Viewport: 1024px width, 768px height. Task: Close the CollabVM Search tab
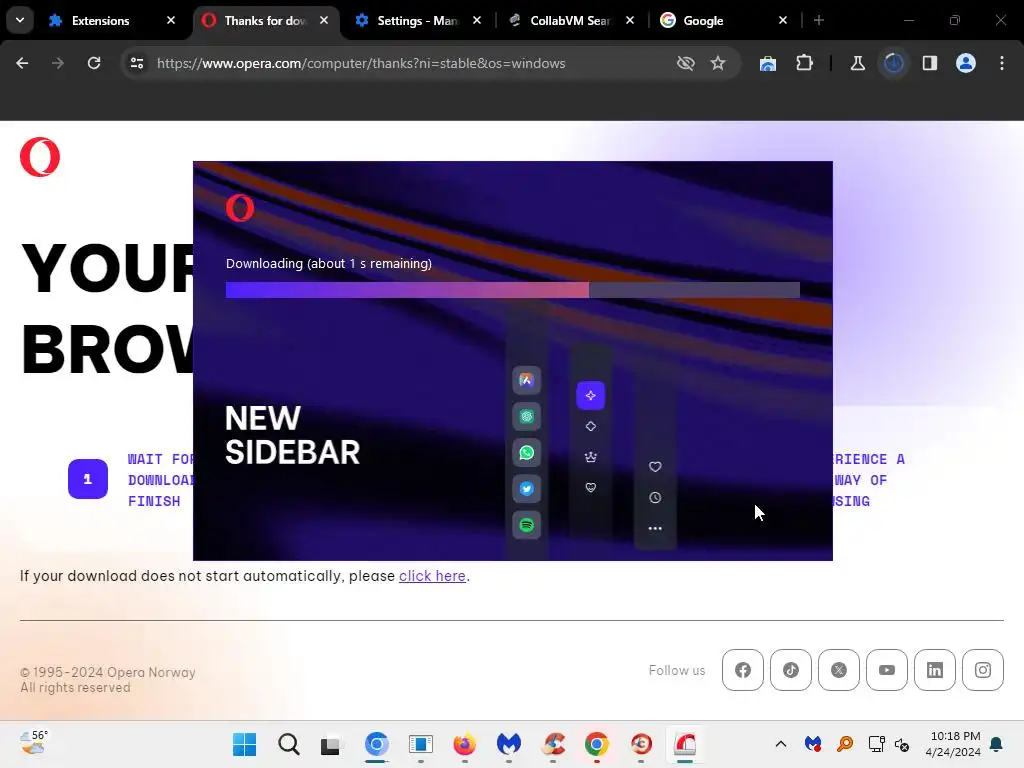click(630, 20)
